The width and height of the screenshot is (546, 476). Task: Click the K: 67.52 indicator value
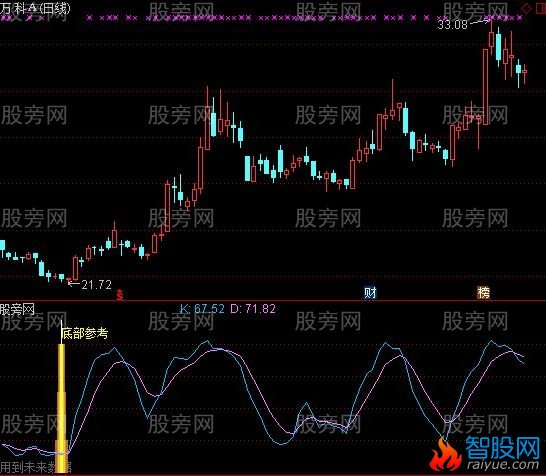click(202, 309)
